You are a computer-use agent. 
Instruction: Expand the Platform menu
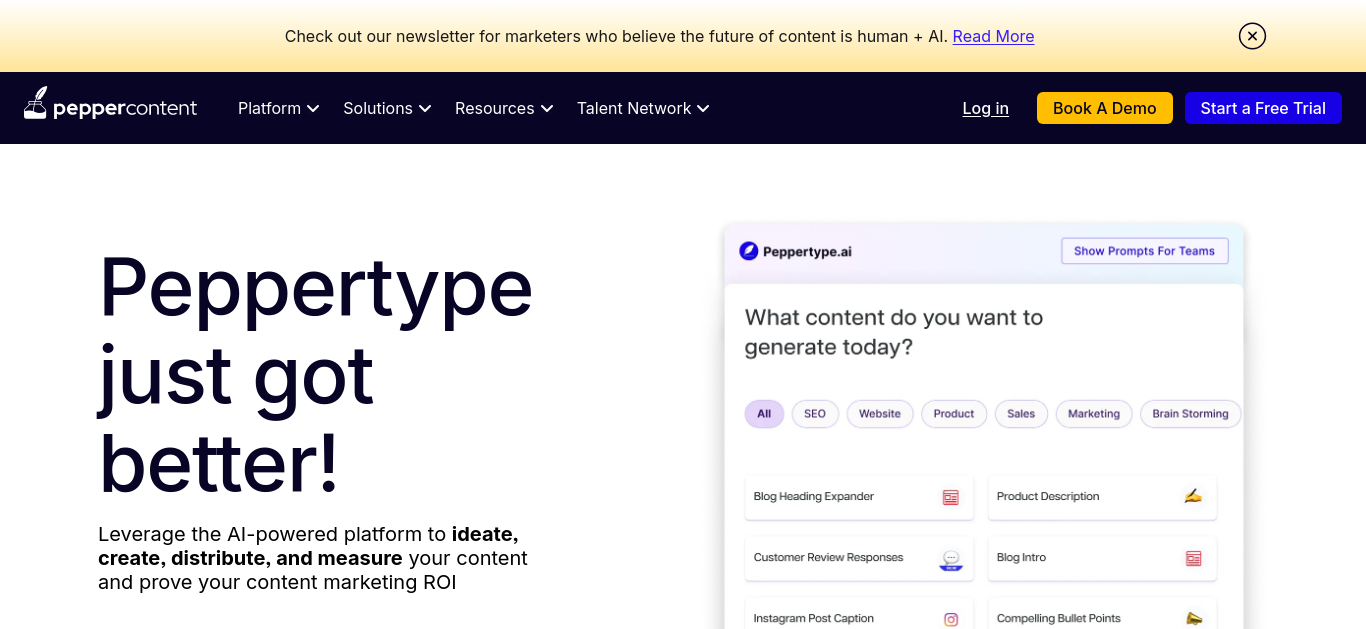click(x=279, y=108)
